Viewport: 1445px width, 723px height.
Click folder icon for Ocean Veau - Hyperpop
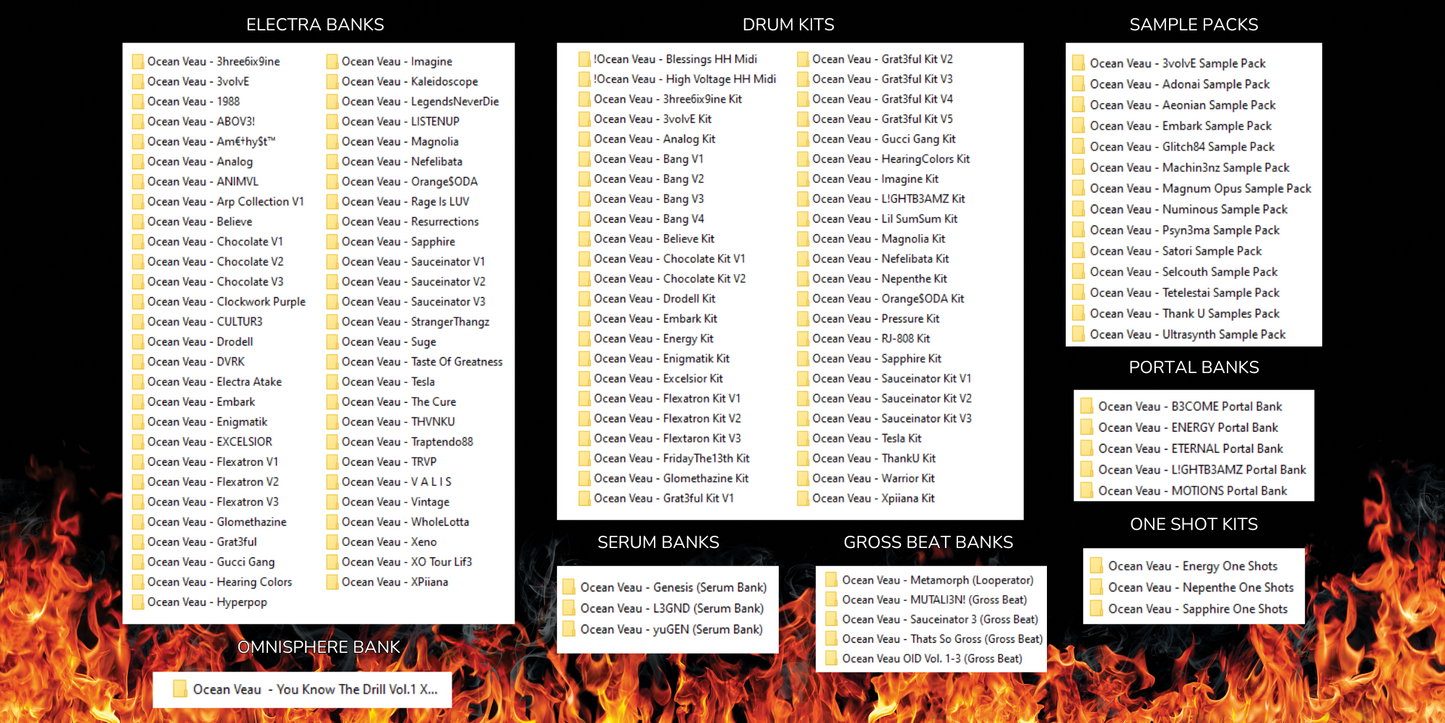pos(138,602)
